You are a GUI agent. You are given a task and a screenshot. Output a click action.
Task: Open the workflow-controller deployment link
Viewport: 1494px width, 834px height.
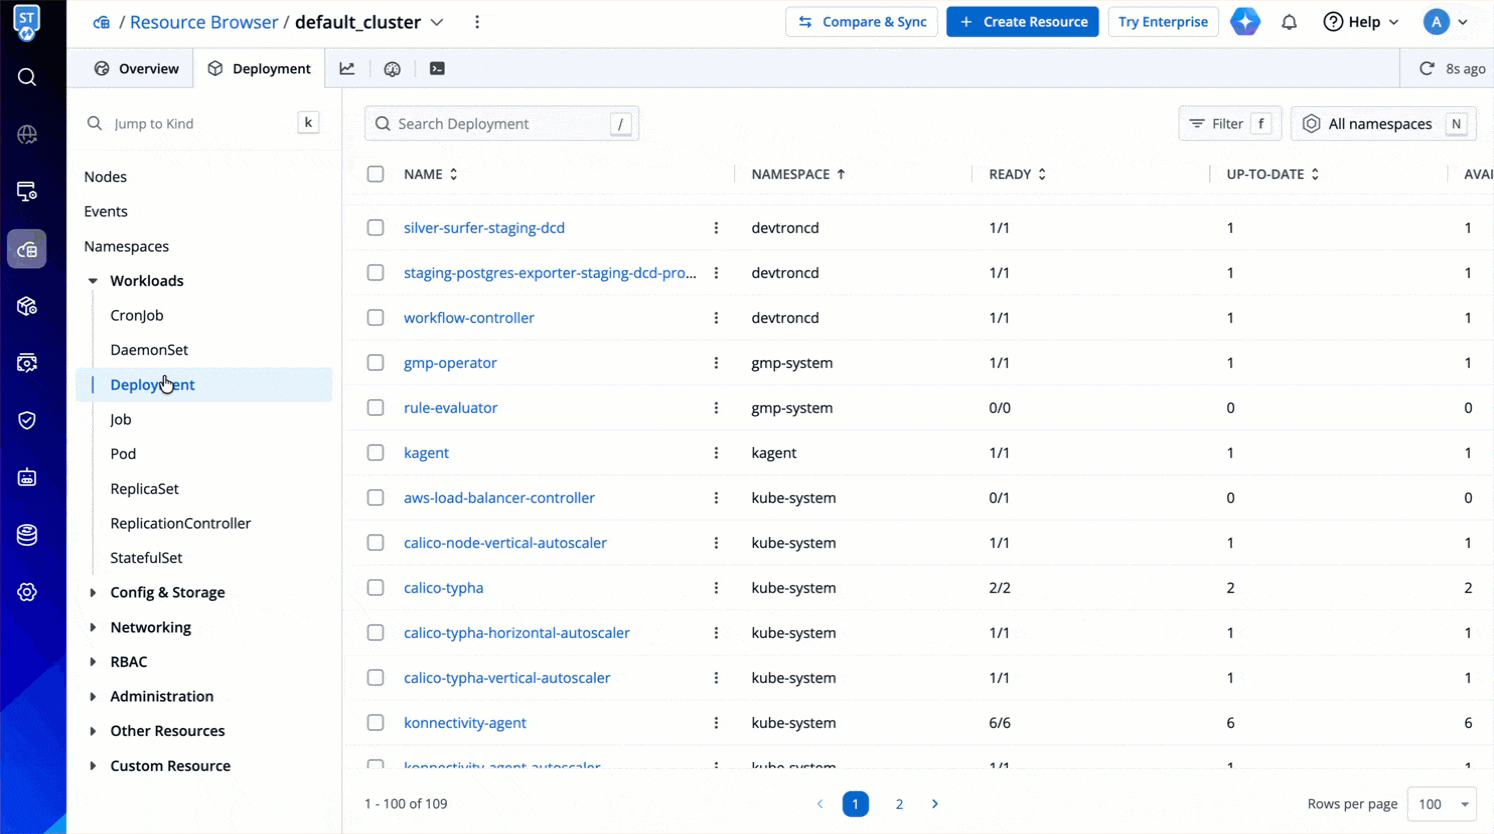(469, 318)
